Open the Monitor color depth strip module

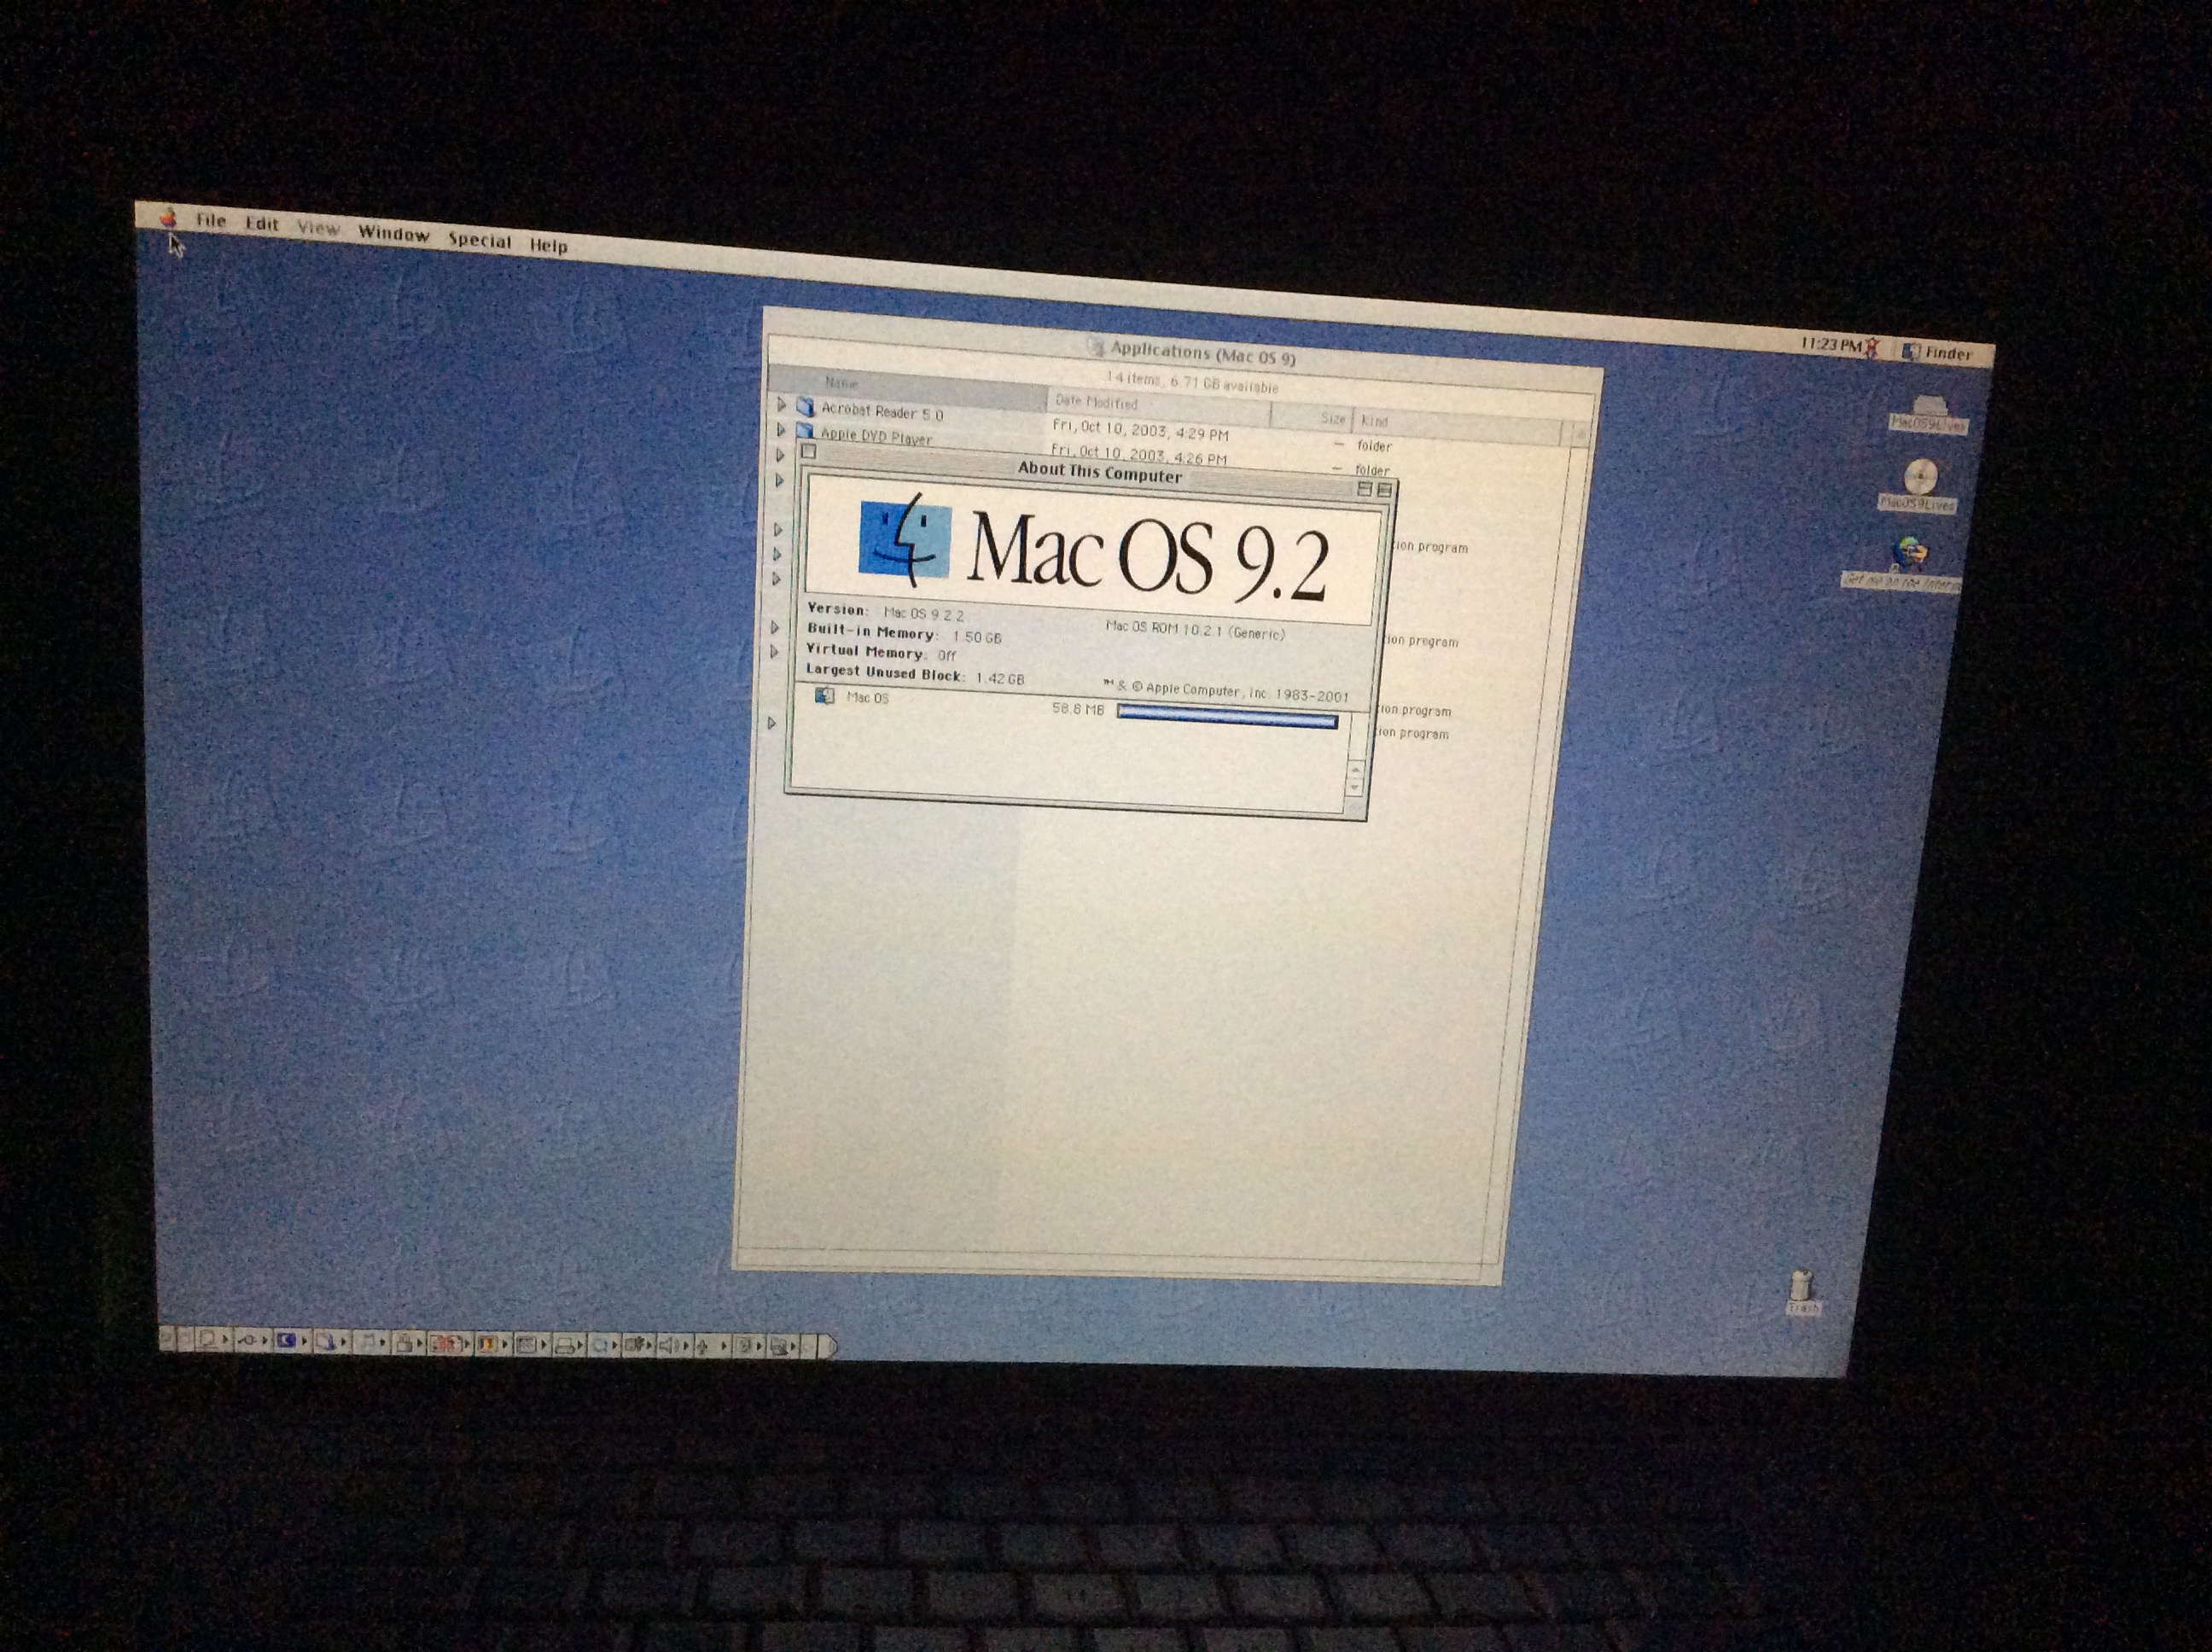click(495, 1344)
